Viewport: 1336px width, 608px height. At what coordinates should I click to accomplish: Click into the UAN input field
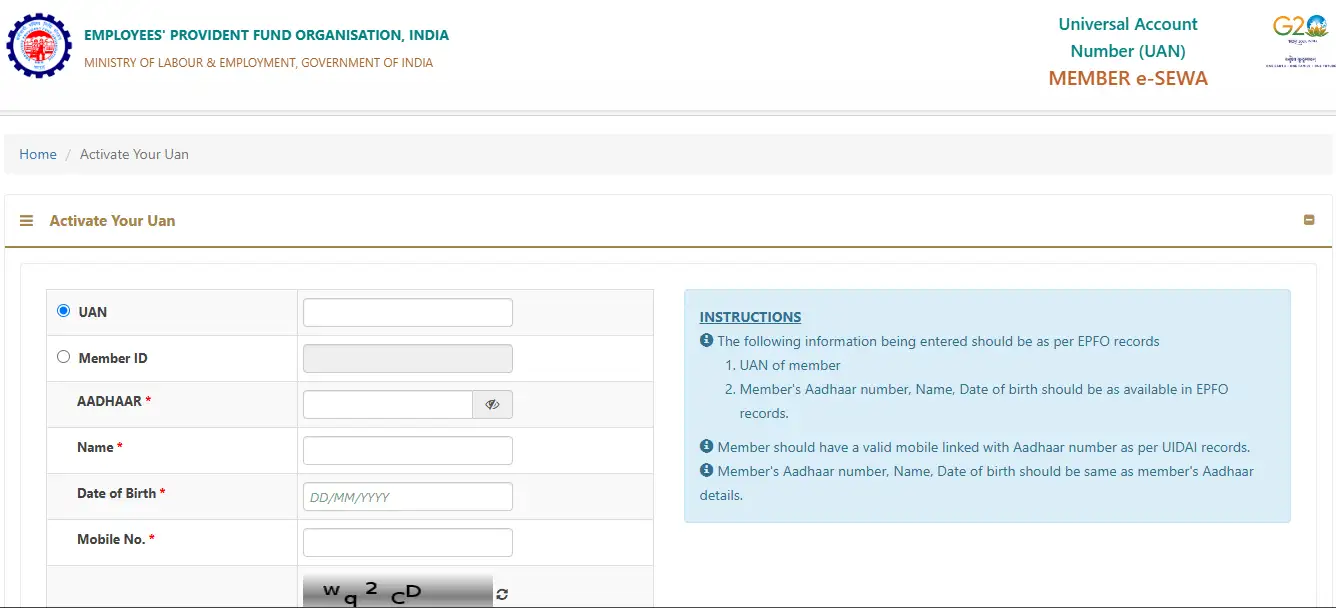point(407,313)
